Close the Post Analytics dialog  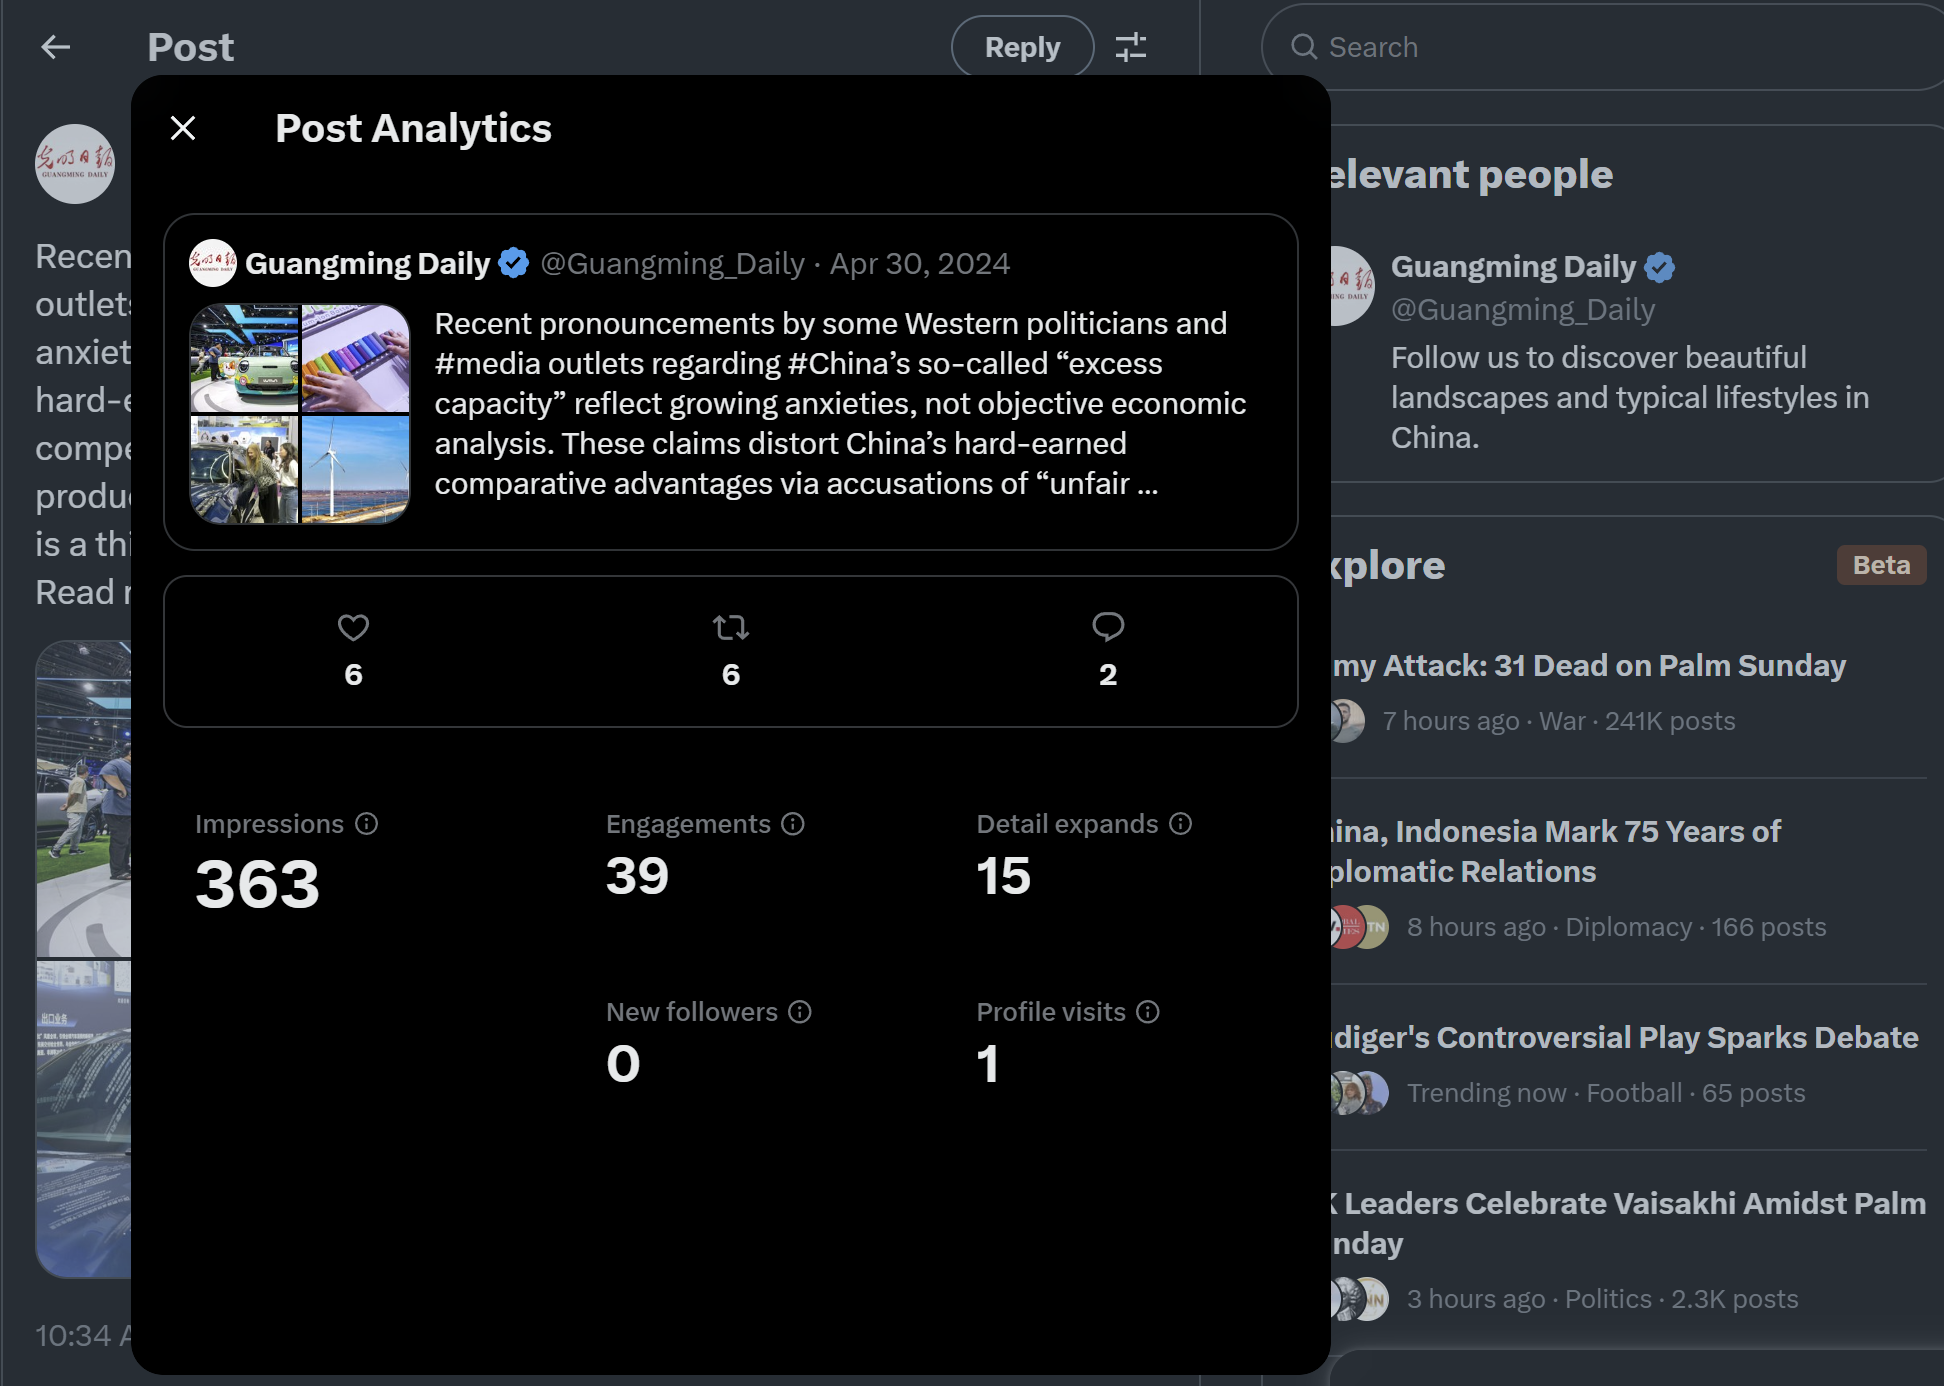point(183,128)
